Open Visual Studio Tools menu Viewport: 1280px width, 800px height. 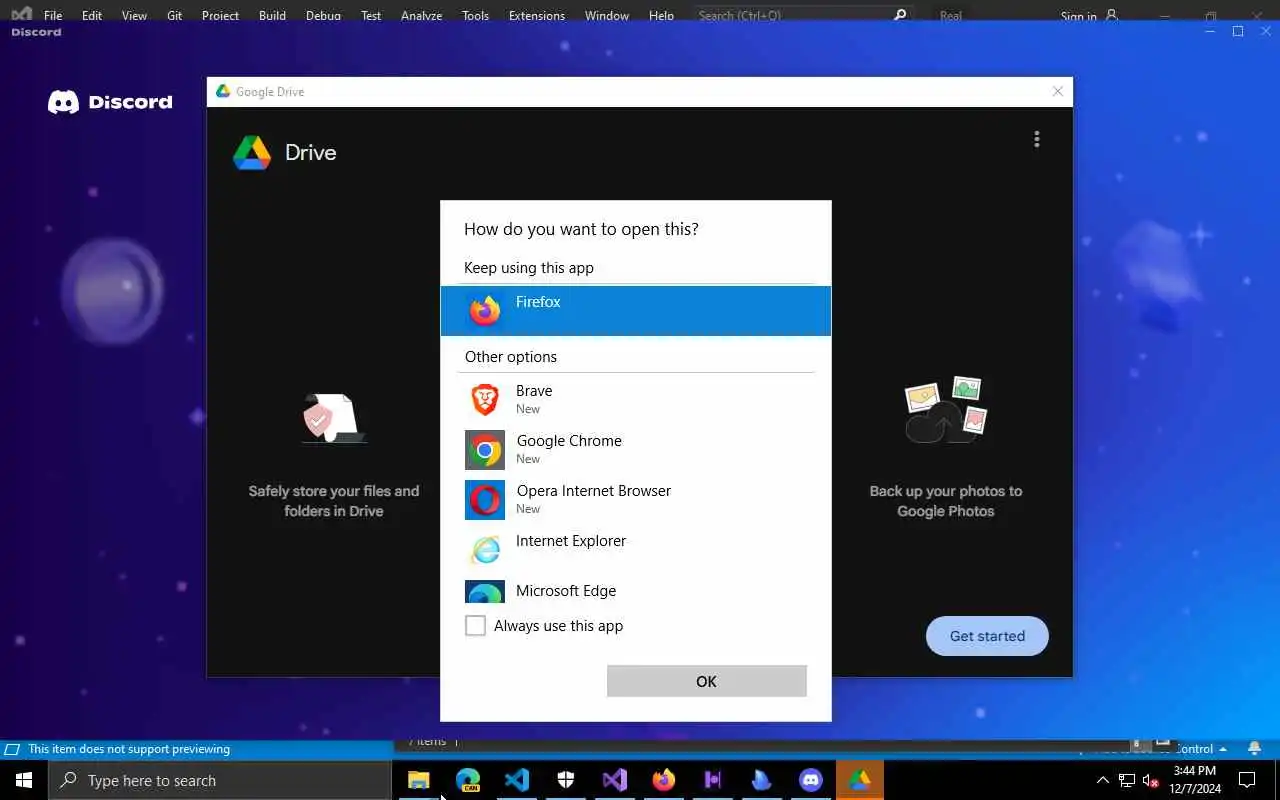click(x=476, y=16)
